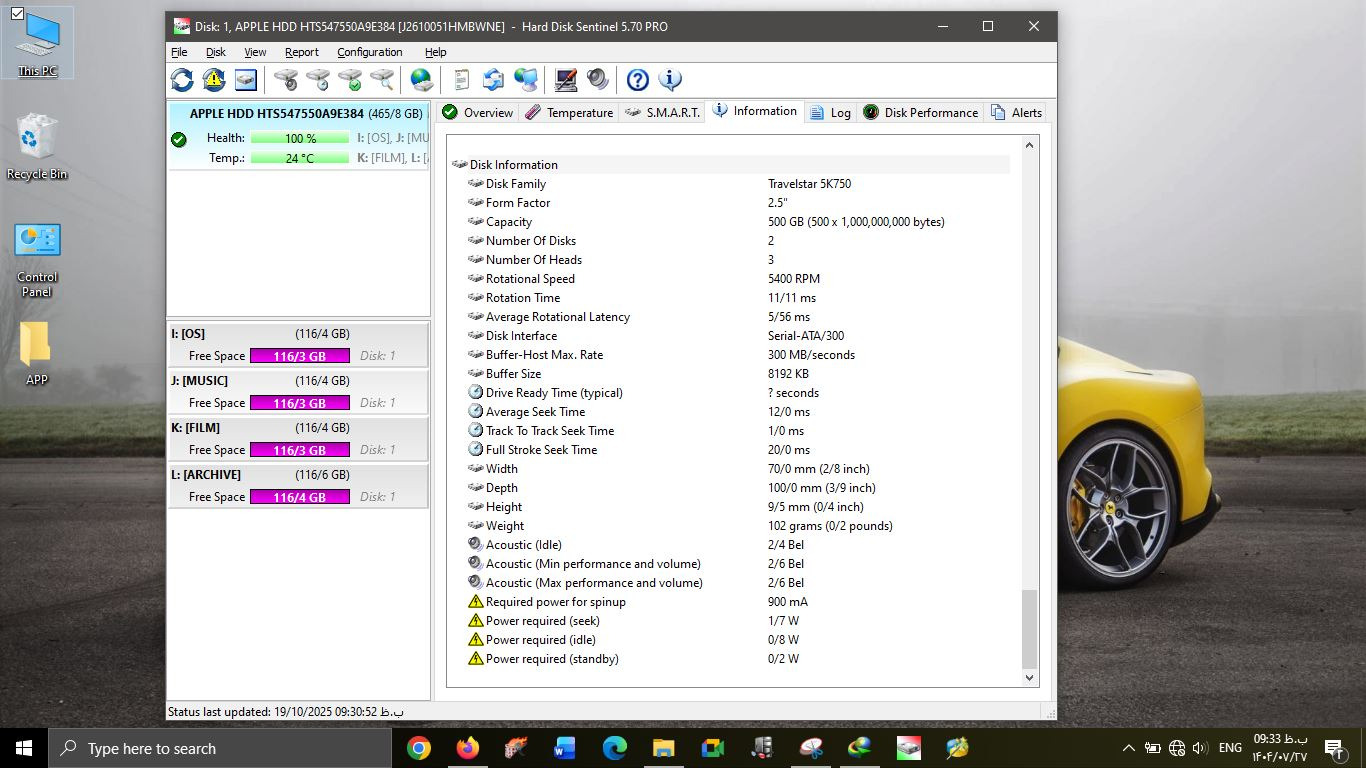Switch to the S.M.A.R.T. tab
Image resolution: width=1366 pixels, height=768 pixels.
[662, 113]
